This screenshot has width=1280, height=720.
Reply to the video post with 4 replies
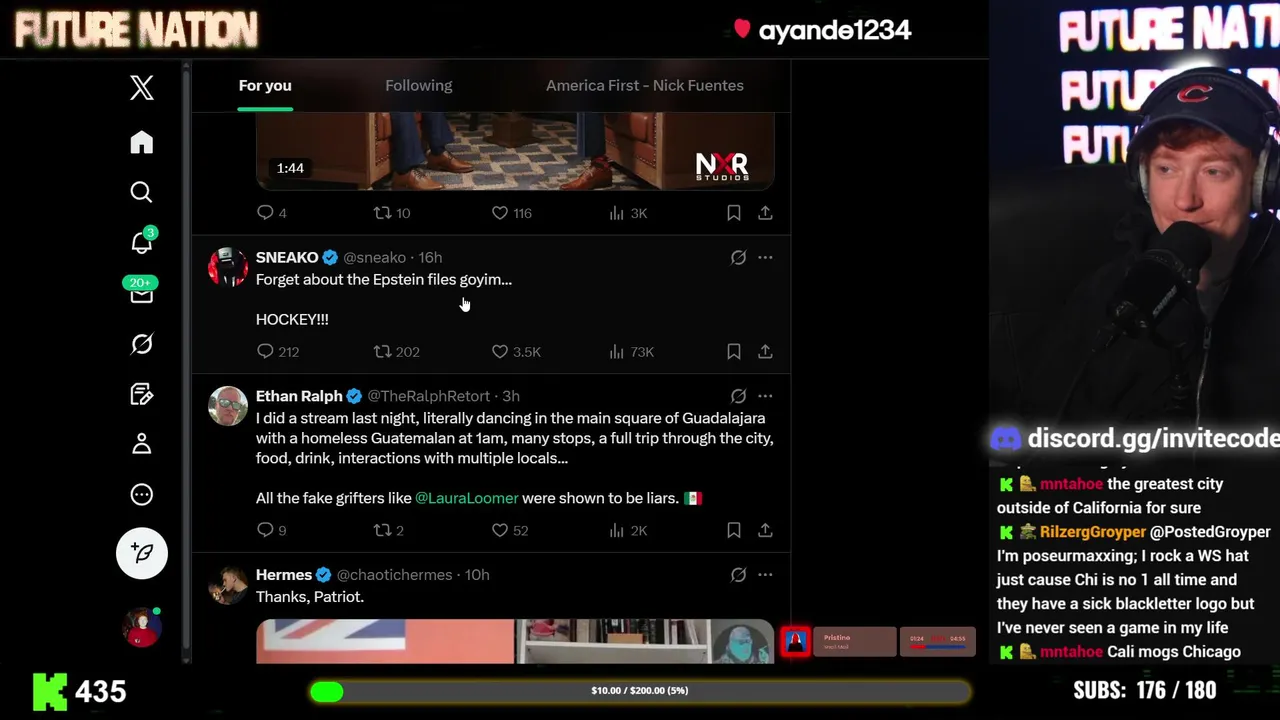[x=265, y=213]
